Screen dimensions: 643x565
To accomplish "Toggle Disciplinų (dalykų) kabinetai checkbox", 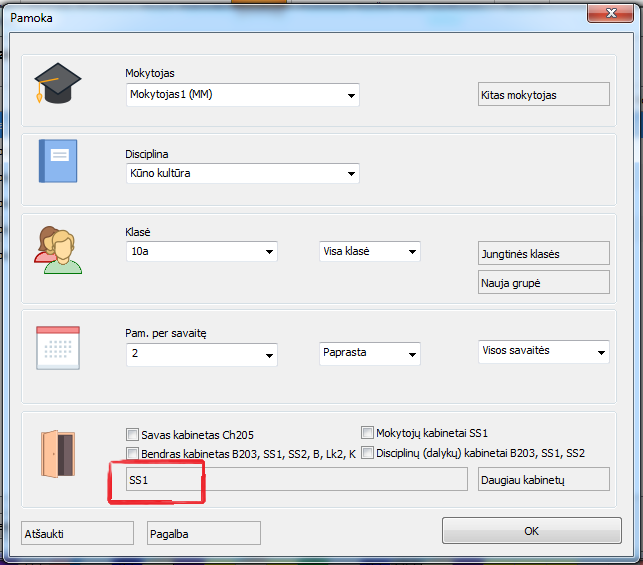I will (x=367, y=453).
